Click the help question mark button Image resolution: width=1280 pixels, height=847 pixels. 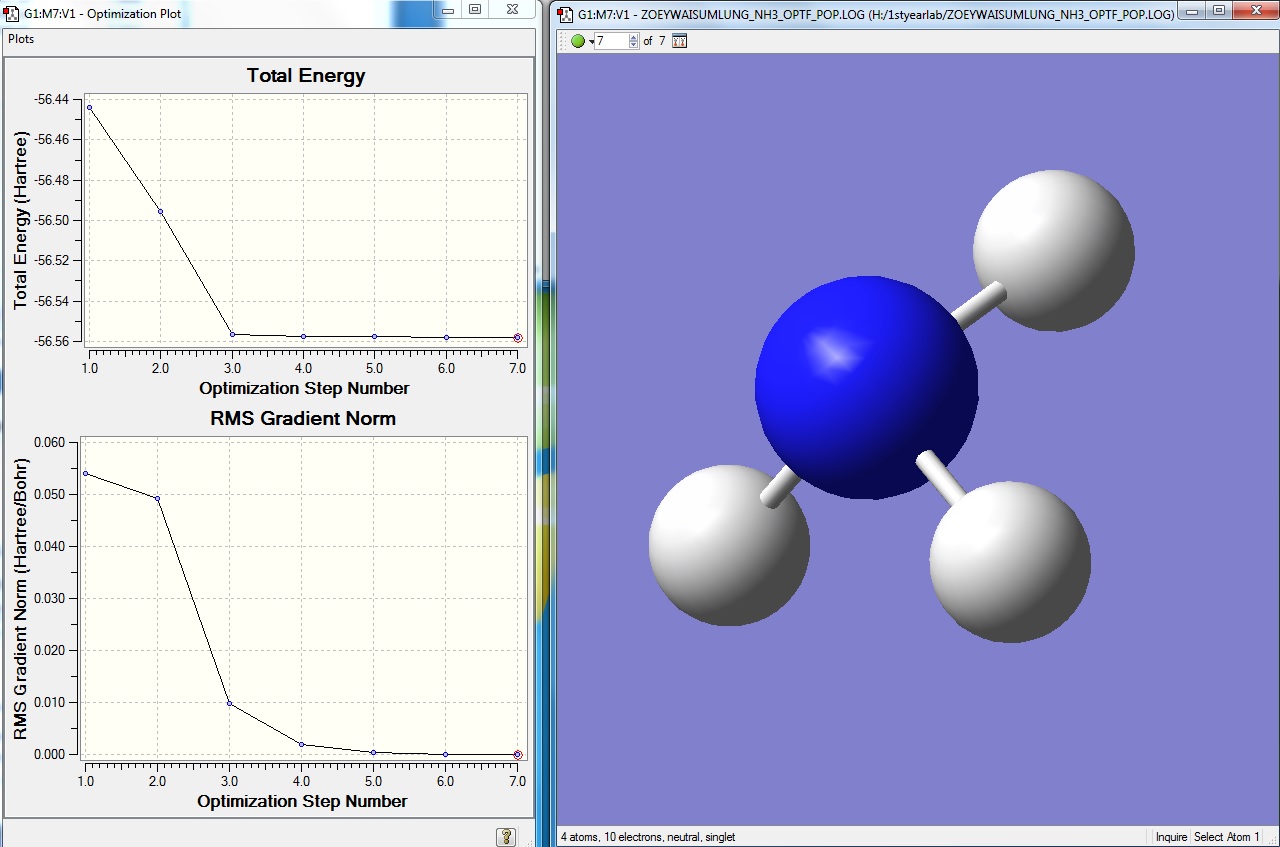tap(506, 836)
